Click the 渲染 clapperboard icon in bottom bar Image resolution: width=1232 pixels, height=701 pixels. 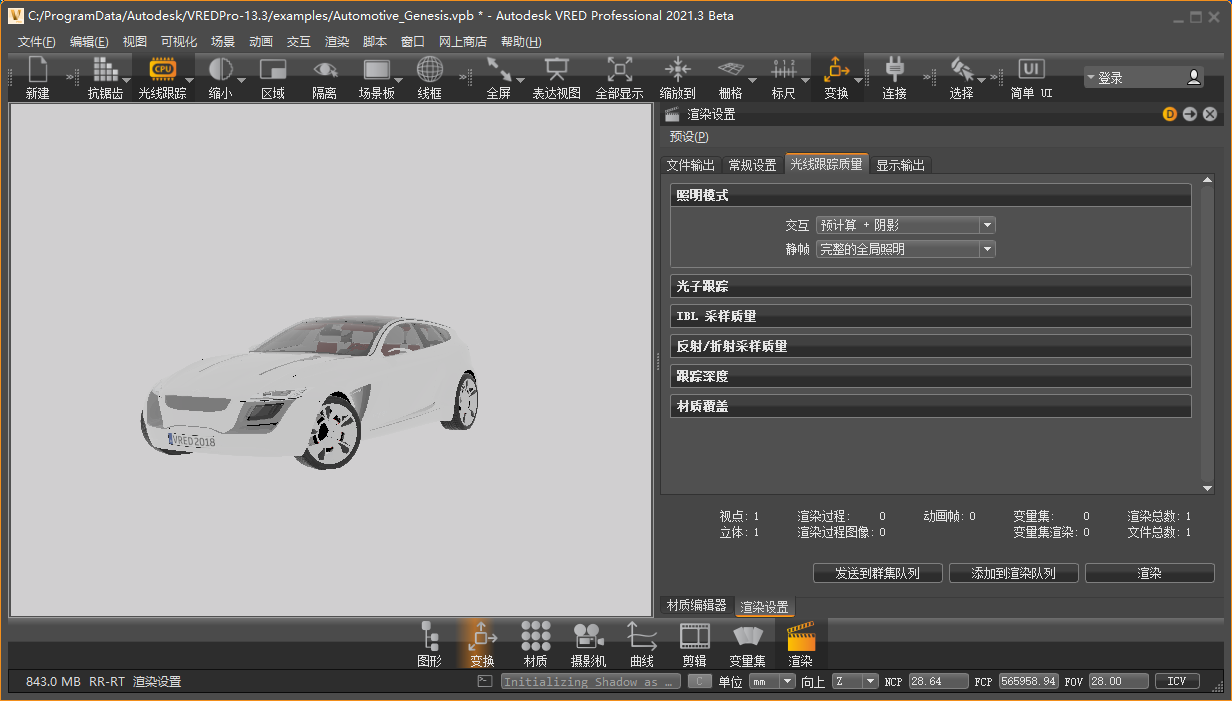pos(801,636)
